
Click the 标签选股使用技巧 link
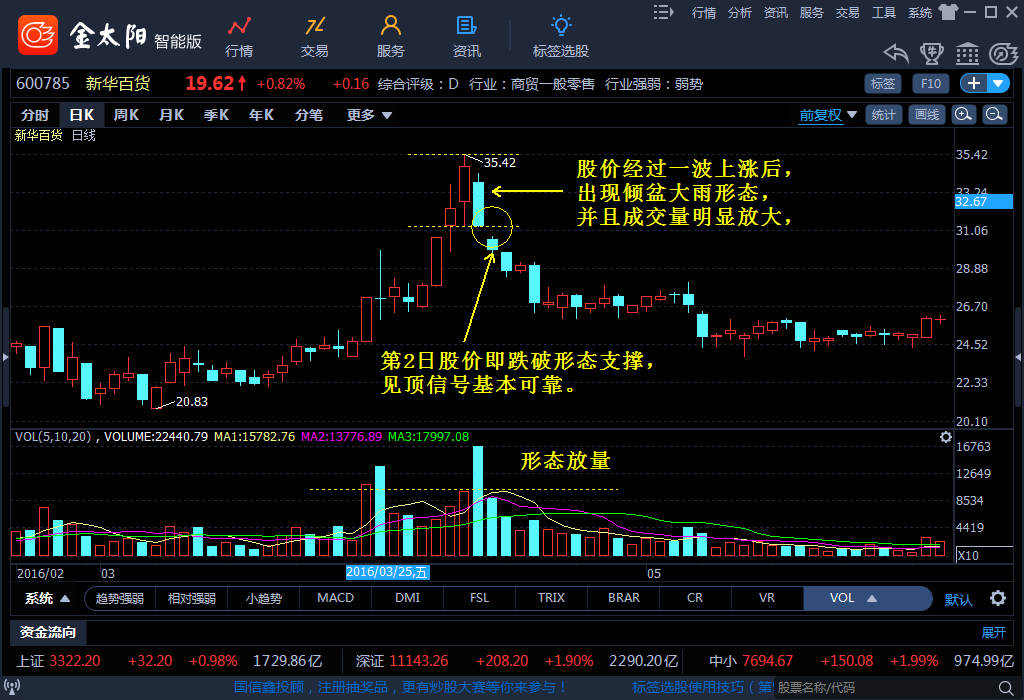coord(701,687)
